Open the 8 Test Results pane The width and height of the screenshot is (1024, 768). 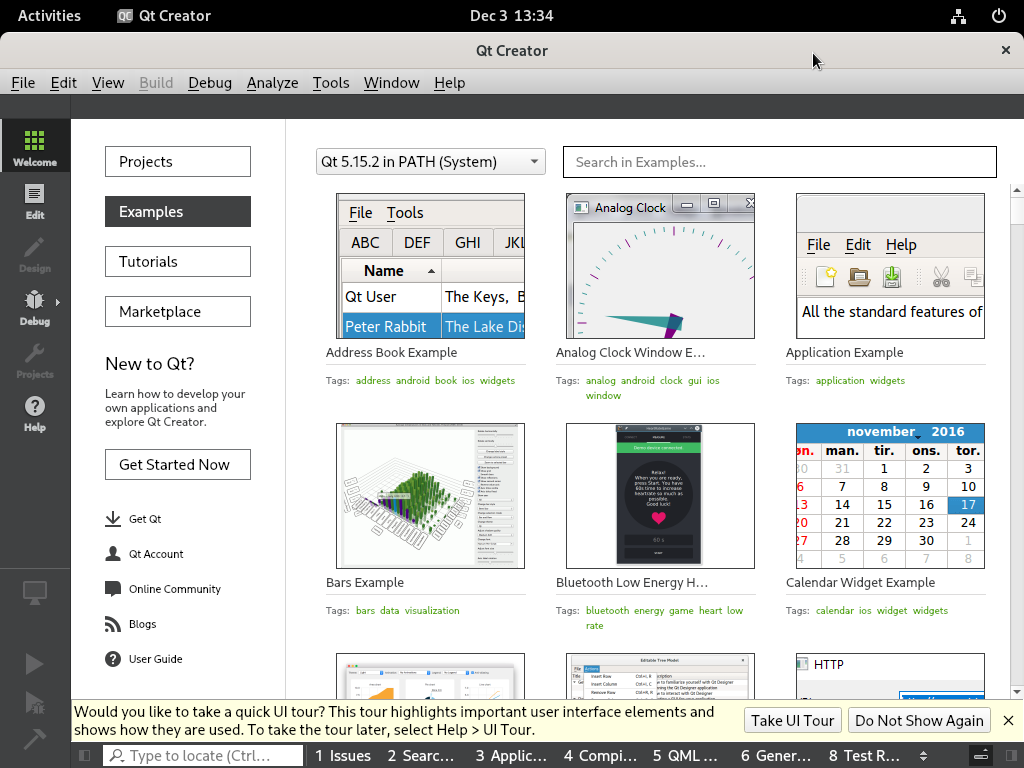point(864,756)
